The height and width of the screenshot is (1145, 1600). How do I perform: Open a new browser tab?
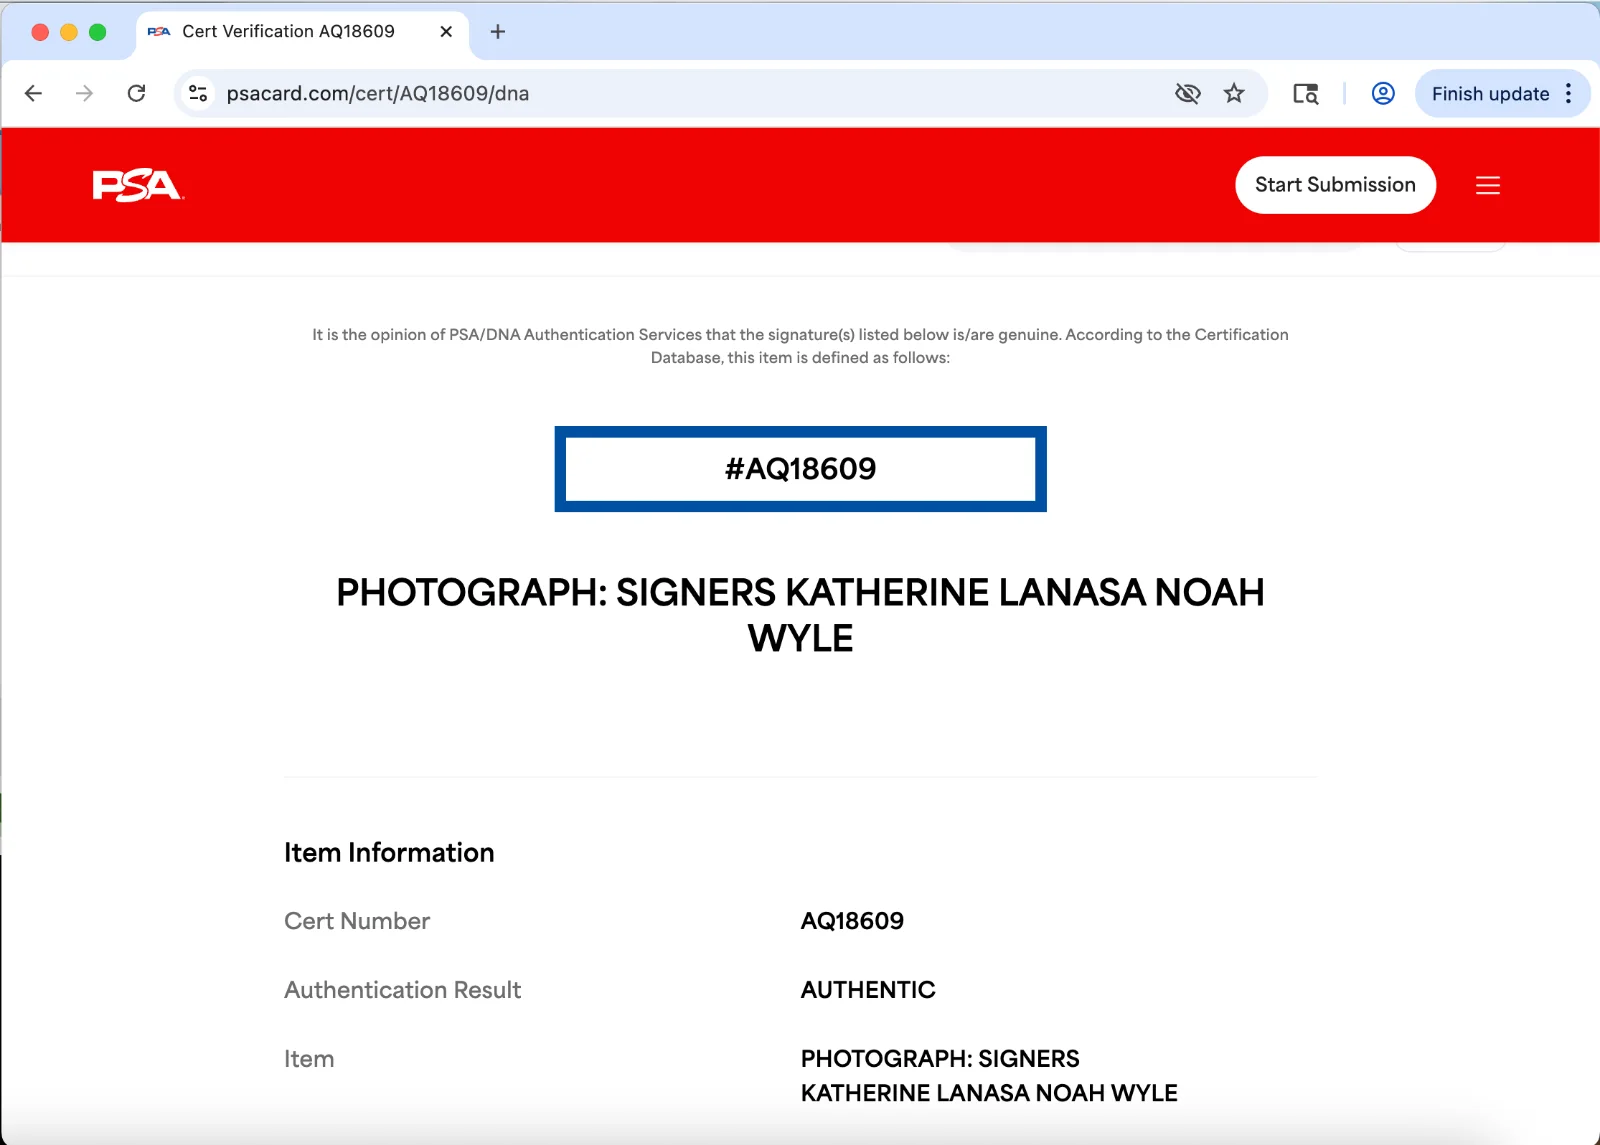498,31
